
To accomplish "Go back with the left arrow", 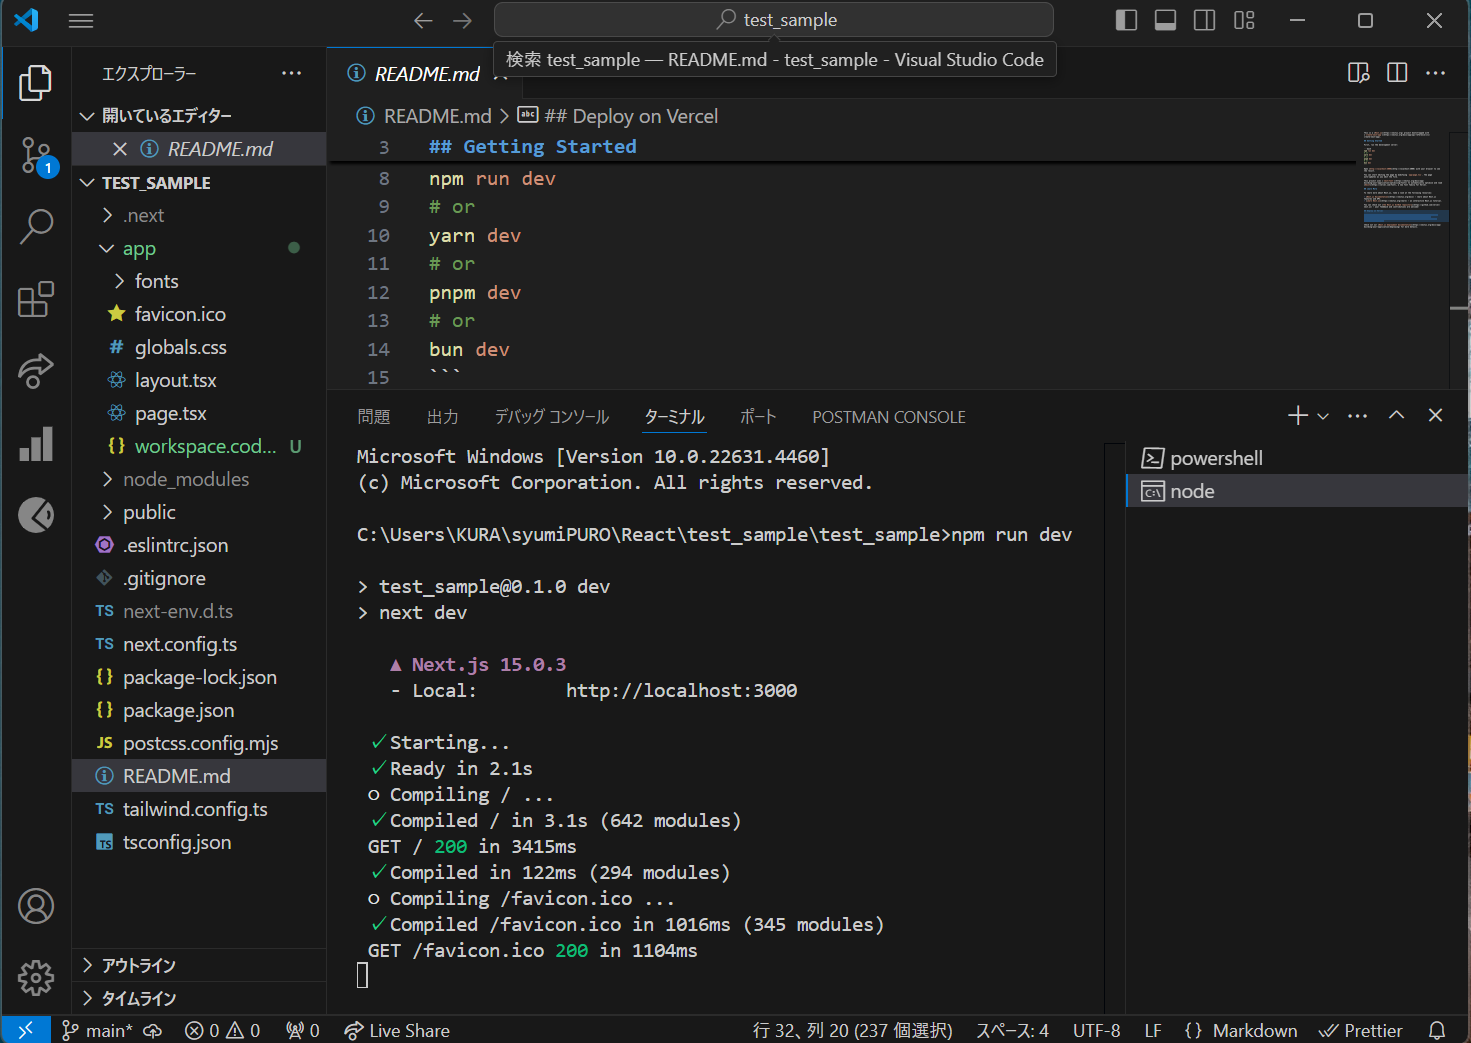I will point(423,20).
